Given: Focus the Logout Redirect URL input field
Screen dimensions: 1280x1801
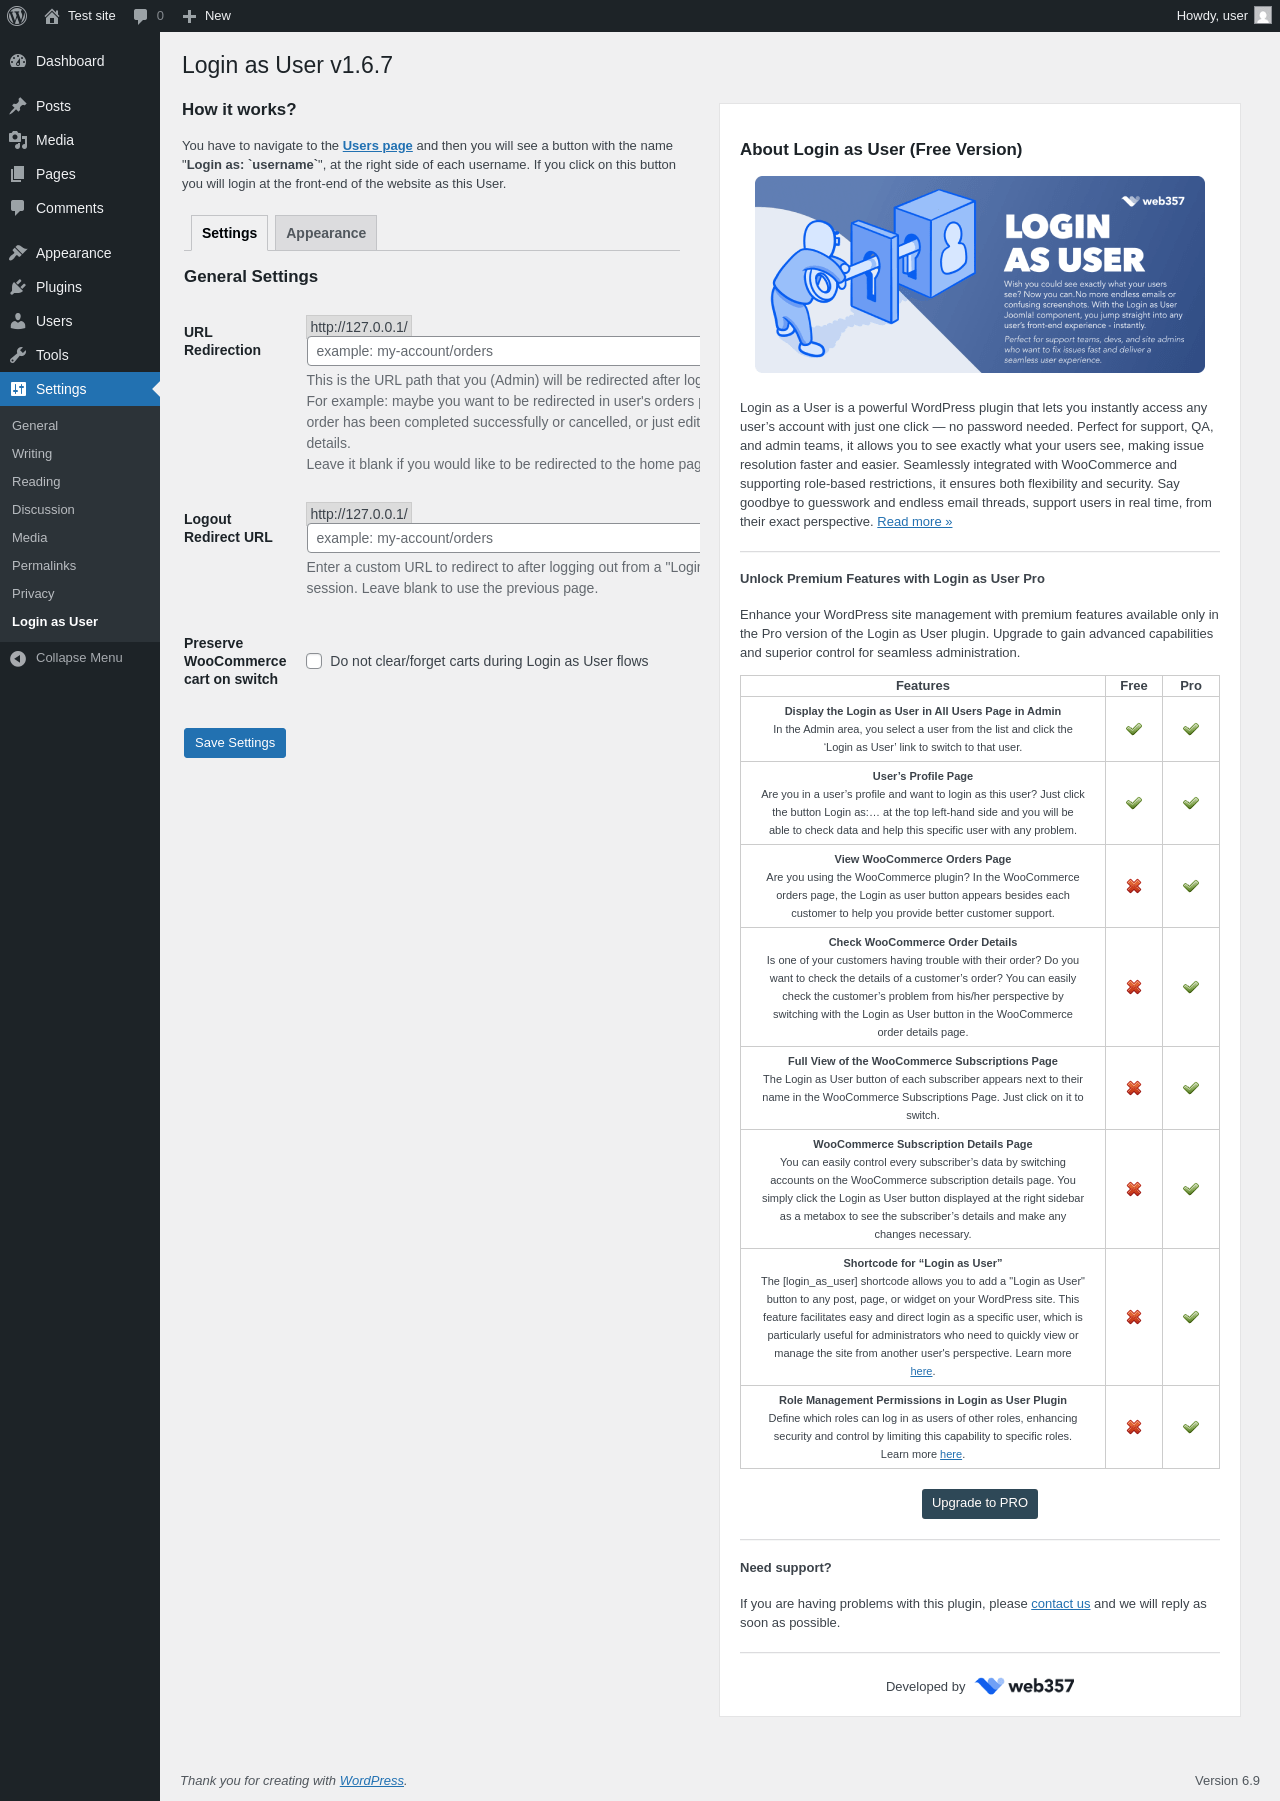Looking at the screenshot, I should pos(503,538).
